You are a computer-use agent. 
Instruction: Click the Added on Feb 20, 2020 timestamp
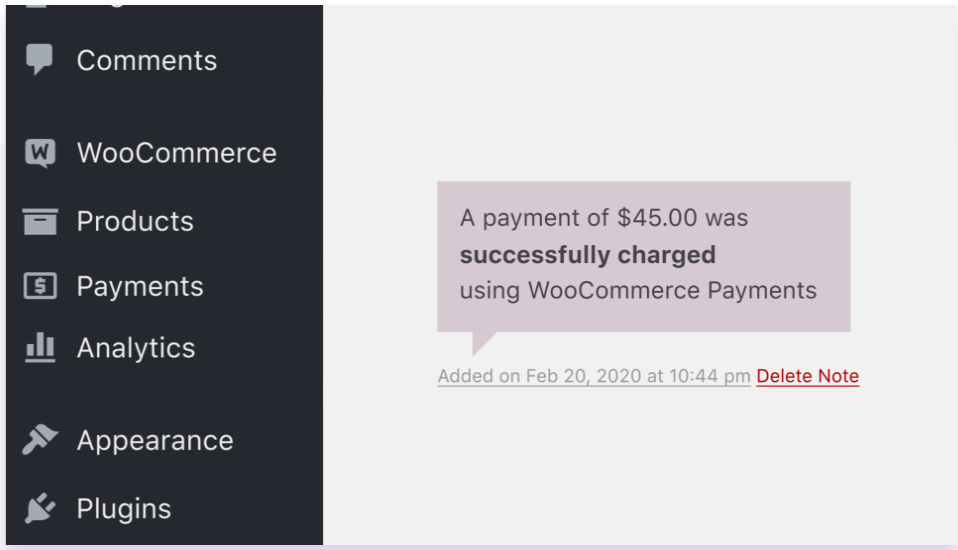(x=594, y=376)
